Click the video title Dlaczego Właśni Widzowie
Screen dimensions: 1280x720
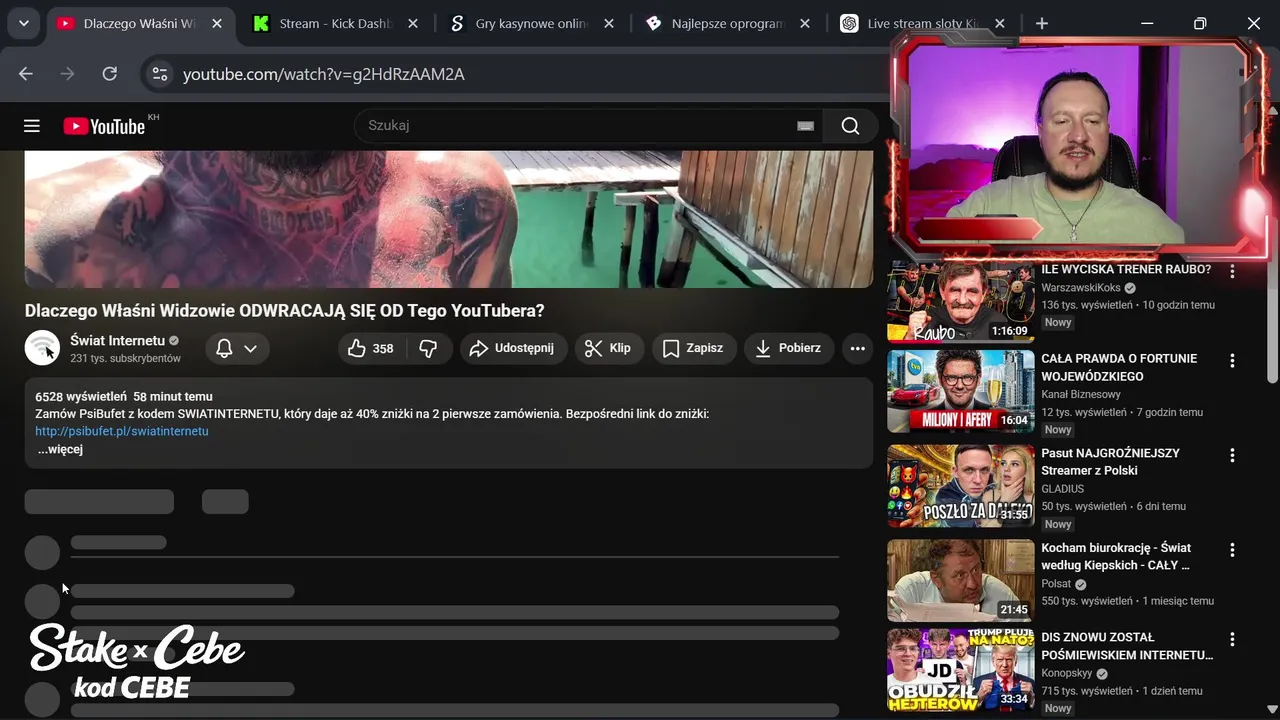pos(285,311)
